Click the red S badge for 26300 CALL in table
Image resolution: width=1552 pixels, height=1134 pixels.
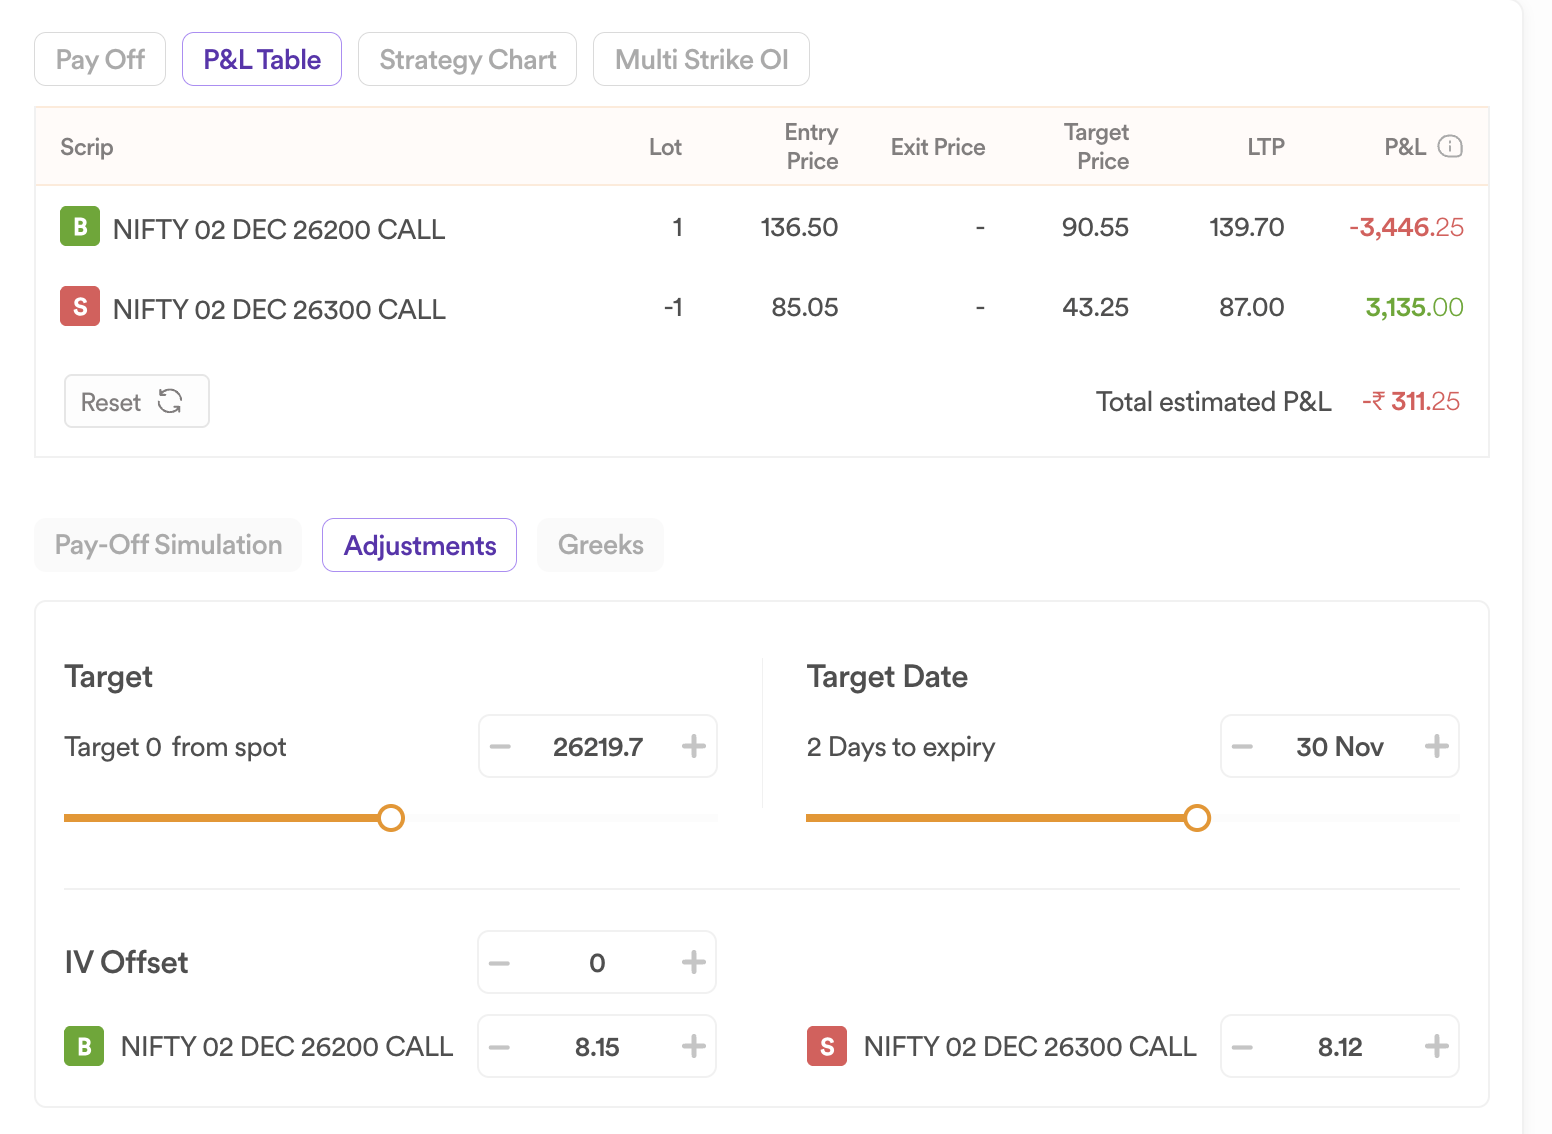coord(80,306)
